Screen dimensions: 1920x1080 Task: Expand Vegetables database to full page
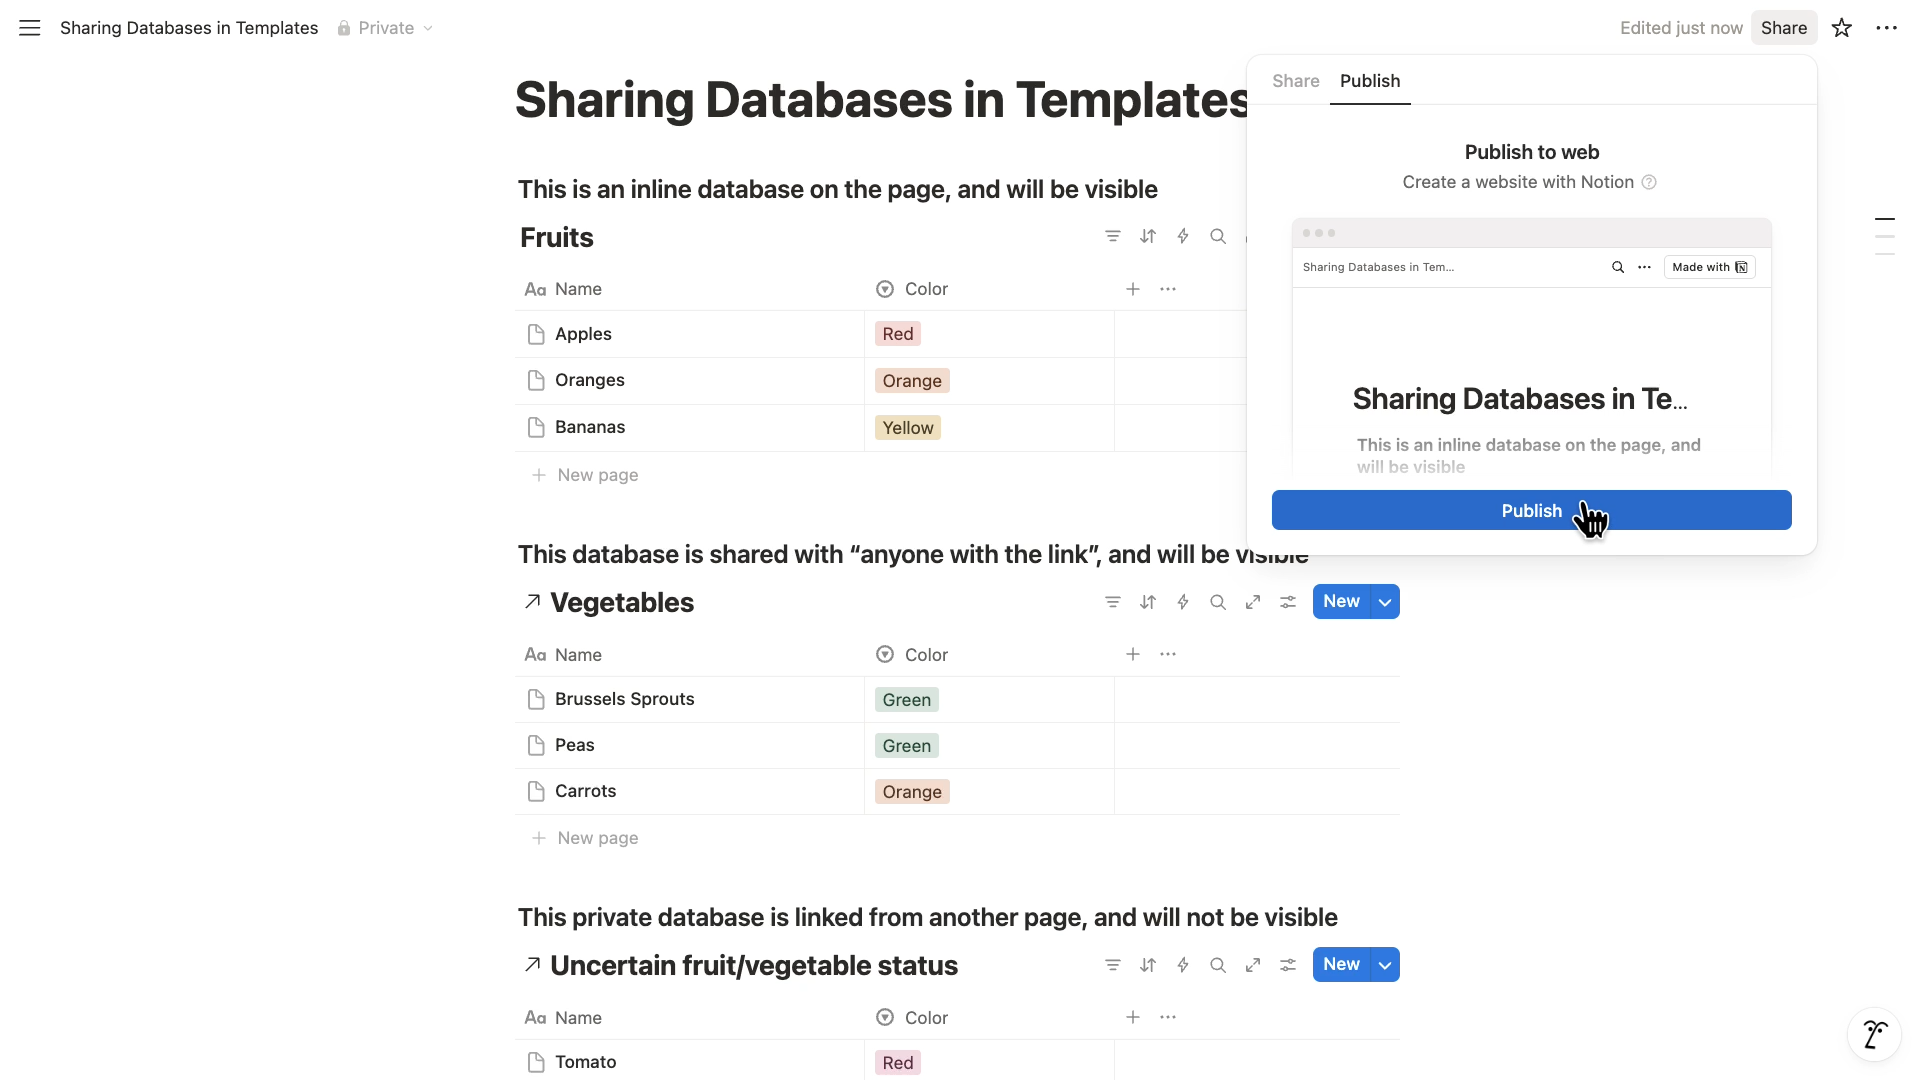pos(1252,601)
